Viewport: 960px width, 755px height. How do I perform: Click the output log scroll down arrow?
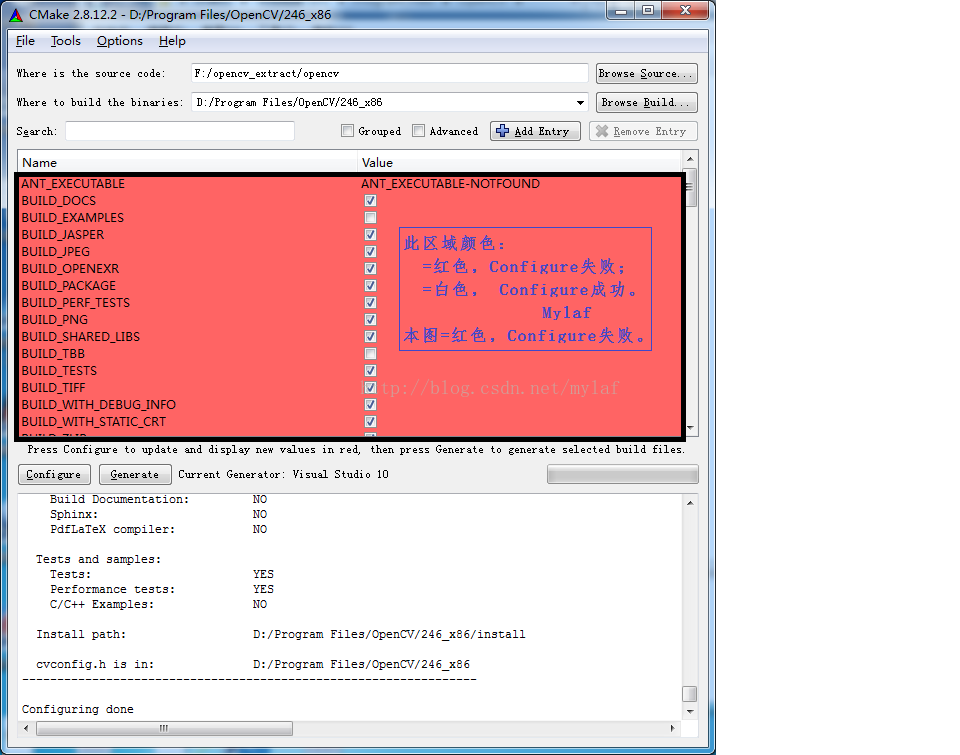tap(690, 712)
